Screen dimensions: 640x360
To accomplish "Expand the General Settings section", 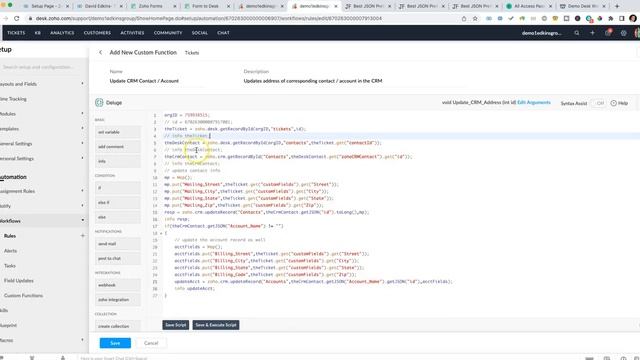I will (x=82, y=143).
